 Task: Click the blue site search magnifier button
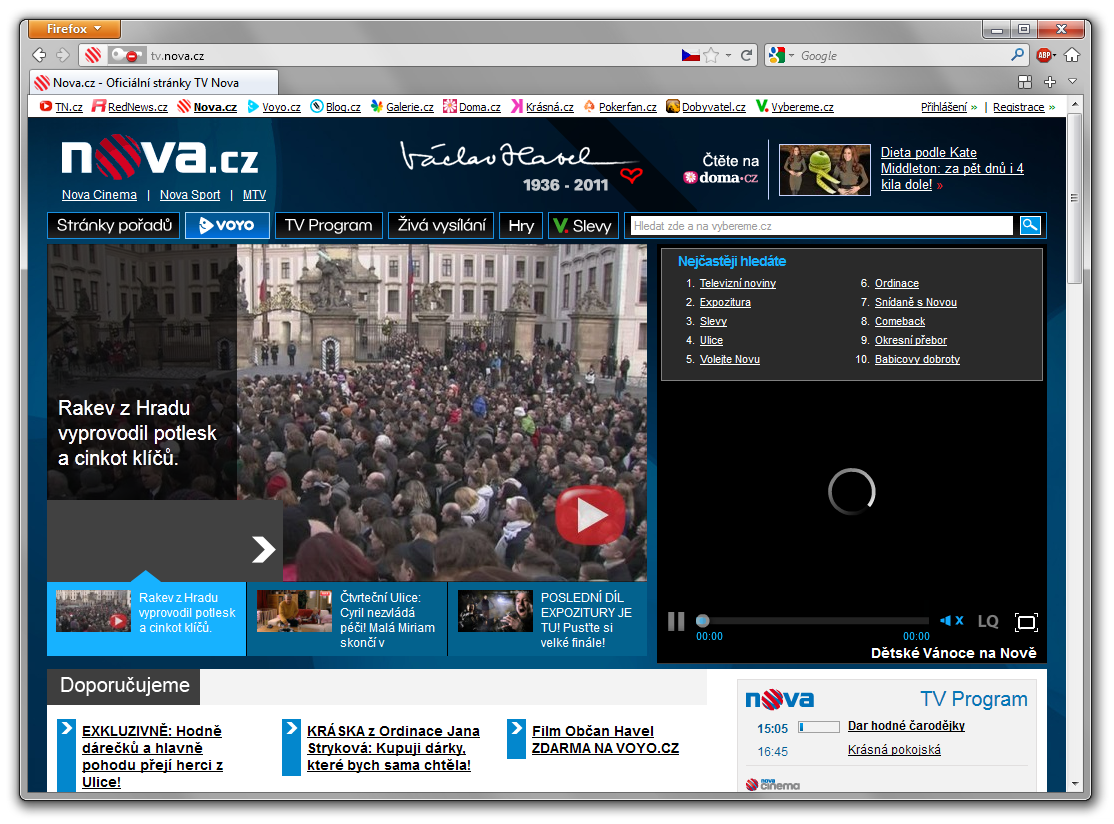[1030, 225]
